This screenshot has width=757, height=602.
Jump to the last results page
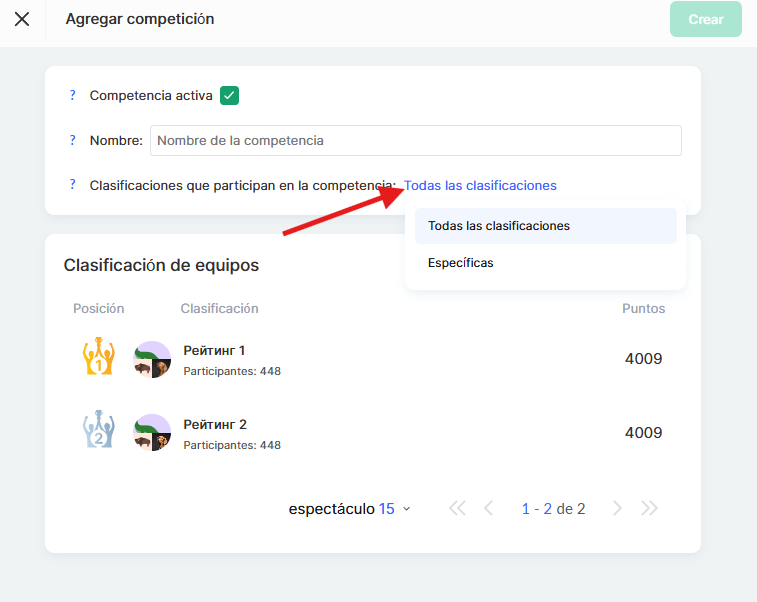(x=649, y=509)
